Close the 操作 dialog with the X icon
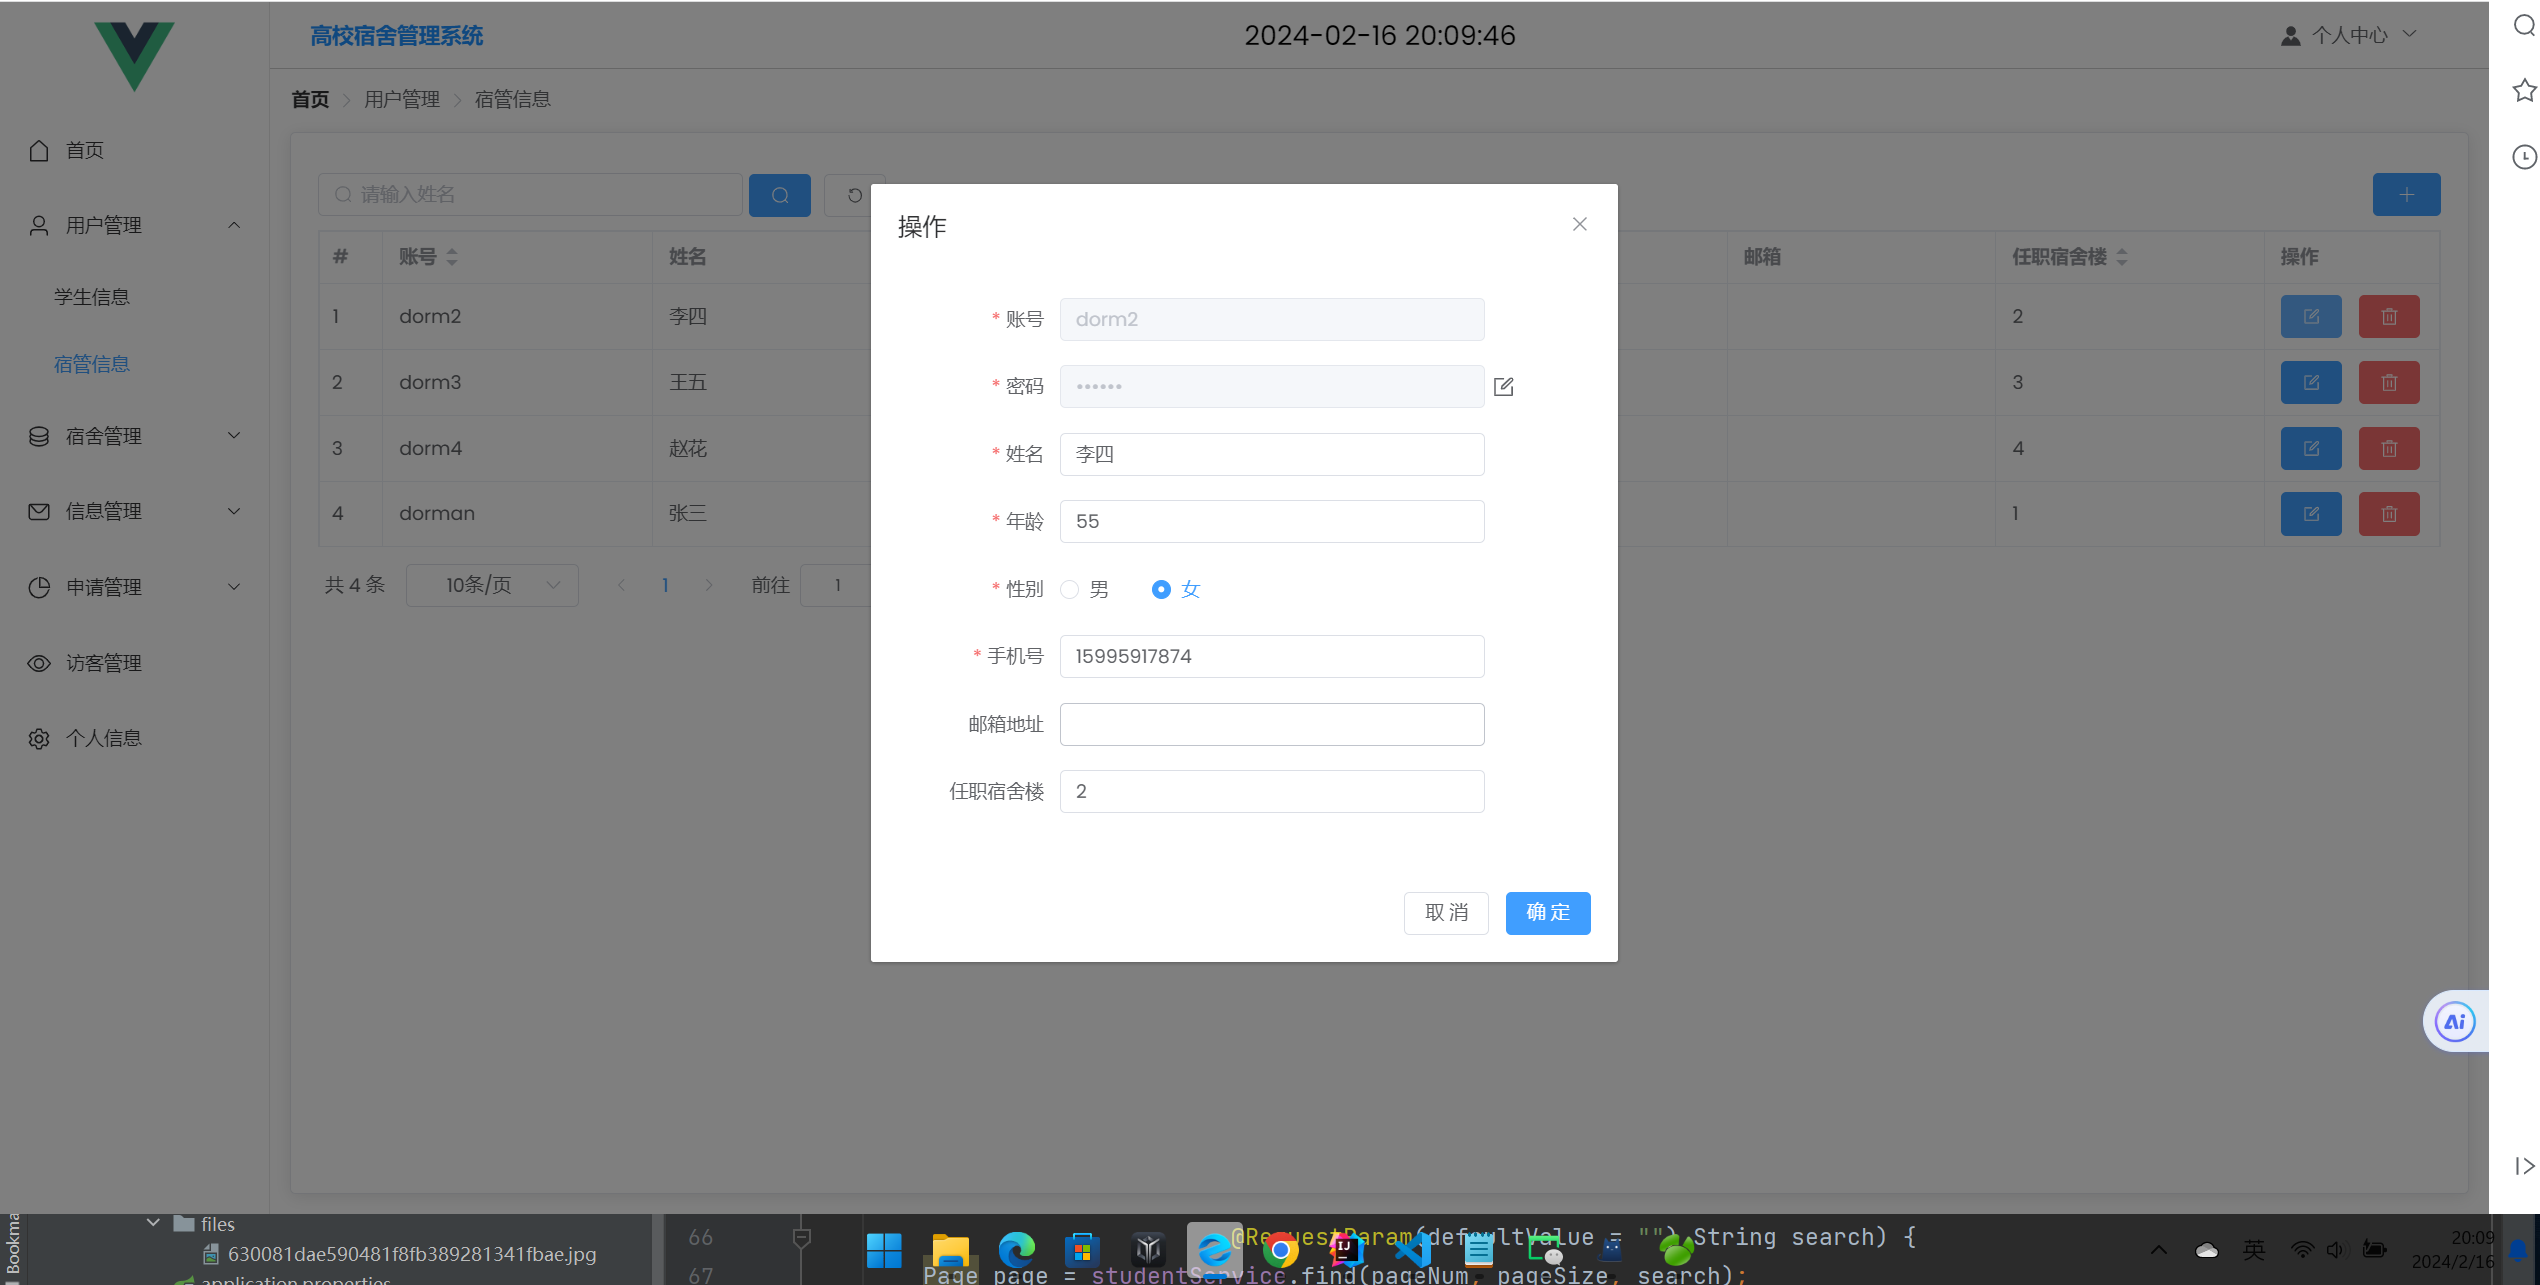 coord(1579,224)
